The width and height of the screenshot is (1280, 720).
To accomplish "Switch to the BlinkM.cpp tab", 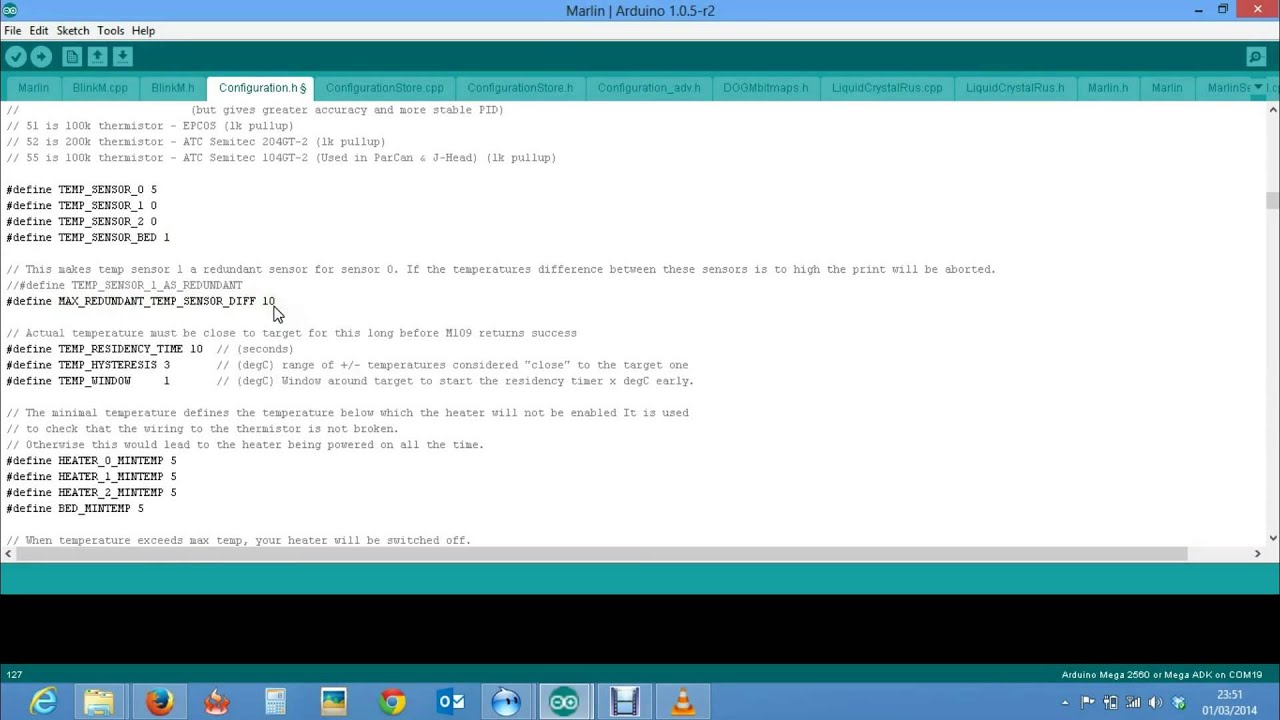I will [100, 88].
